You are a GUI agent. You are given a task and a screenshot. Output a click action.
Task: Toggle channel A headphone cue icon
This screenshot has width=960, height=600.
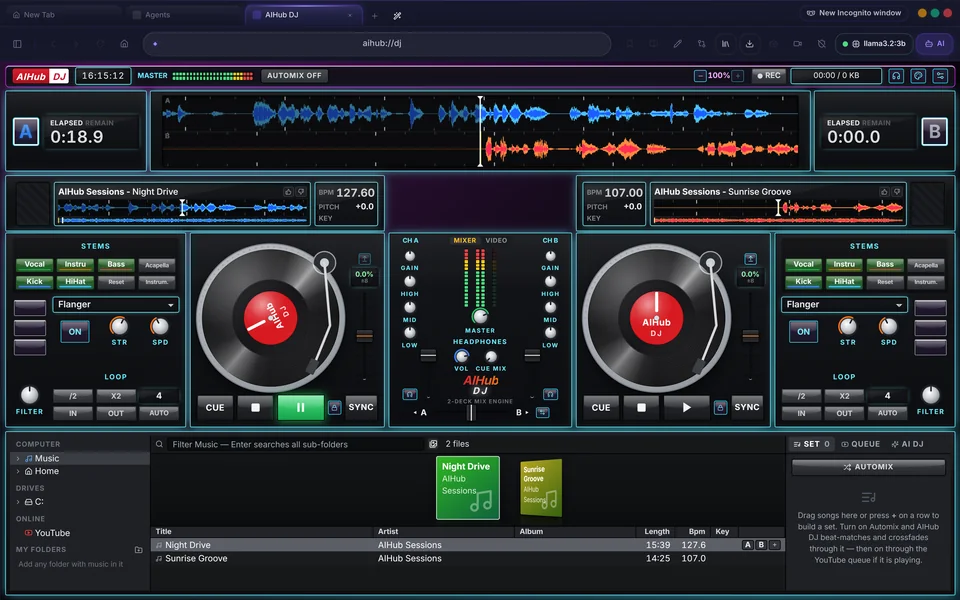410,394
